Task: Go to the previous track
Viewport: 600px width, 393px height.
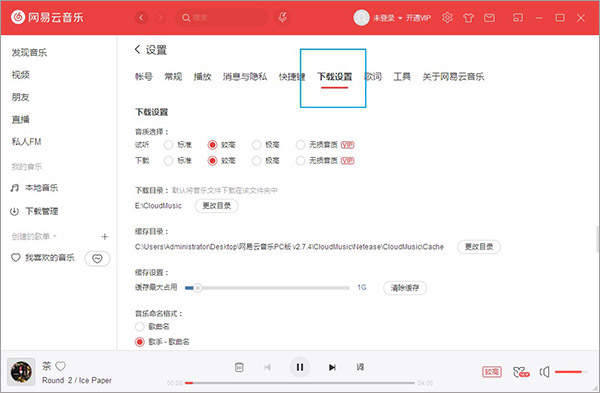Action: click(x=267, y=367)
